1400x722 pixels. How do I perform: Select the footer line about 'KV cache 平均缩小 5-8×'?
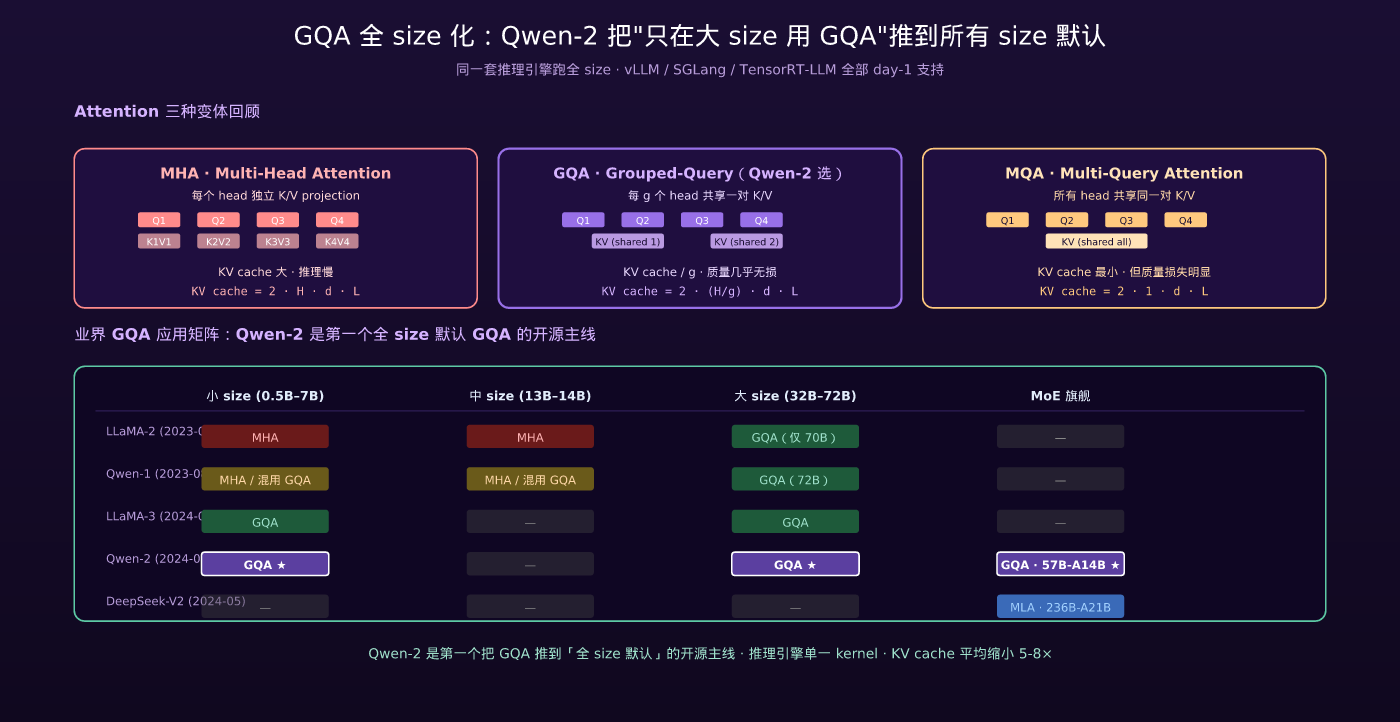coord(710,653)
